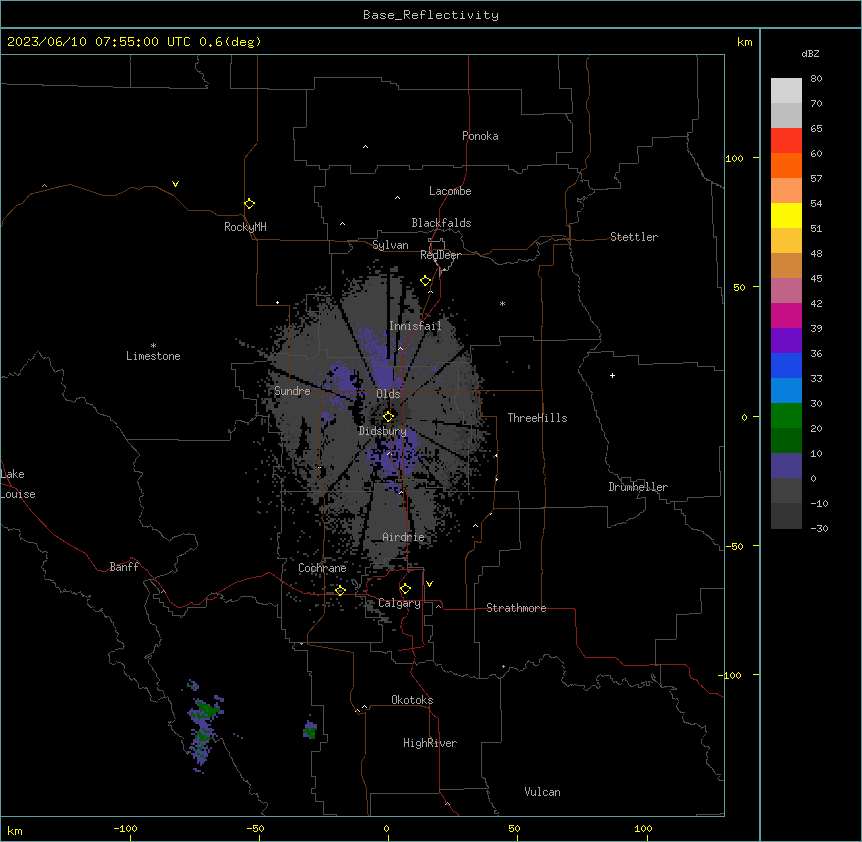Screen dimensions: 862x842
Task: Click the Lacombe town label
Action: point(450,191)
